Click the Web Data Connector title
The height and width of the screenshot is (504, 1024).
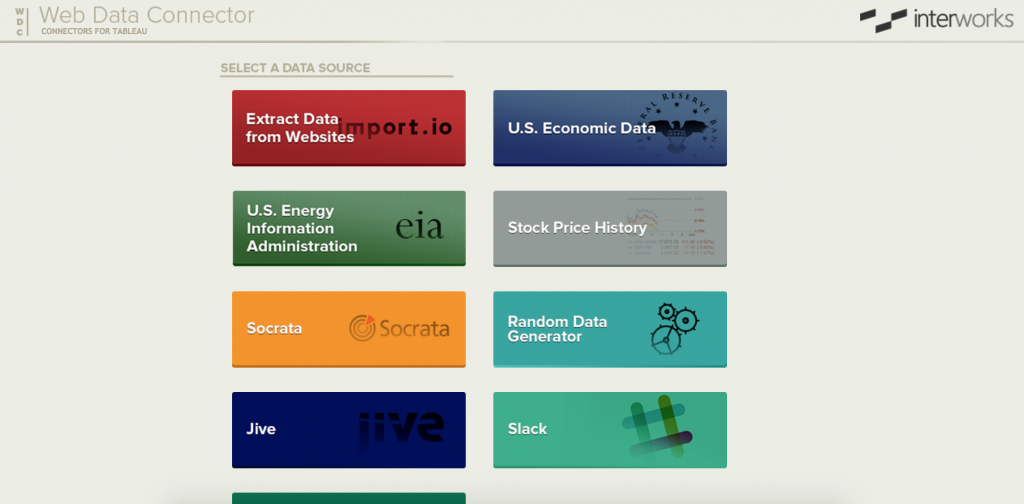point(146,16)
